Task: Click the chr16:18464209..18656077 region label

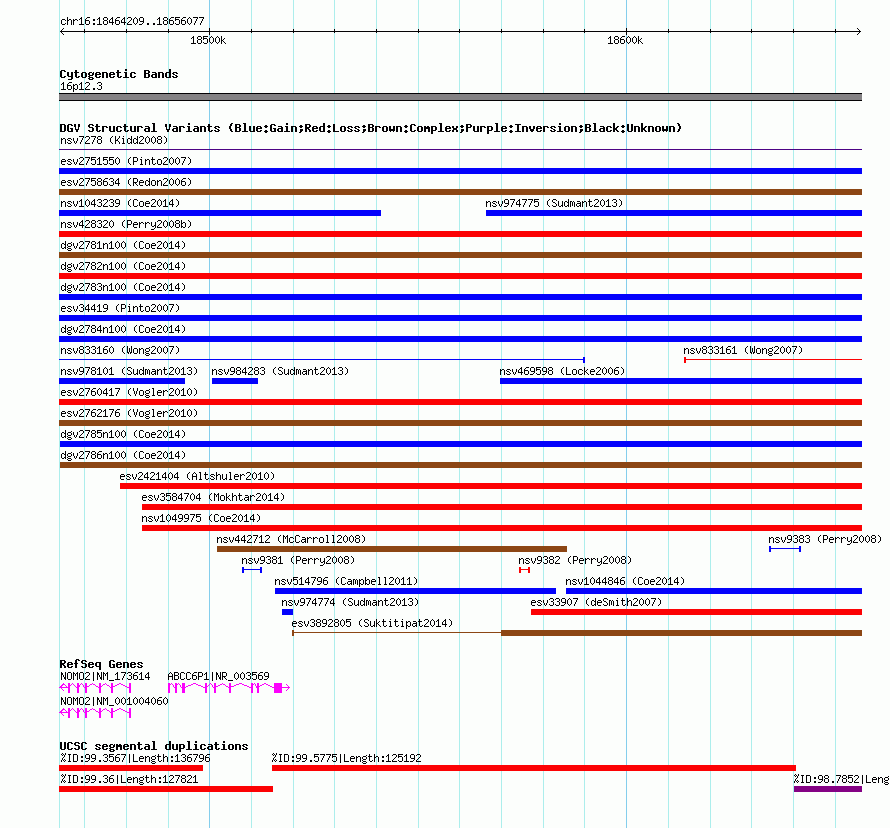Action: tap(132, 21)
